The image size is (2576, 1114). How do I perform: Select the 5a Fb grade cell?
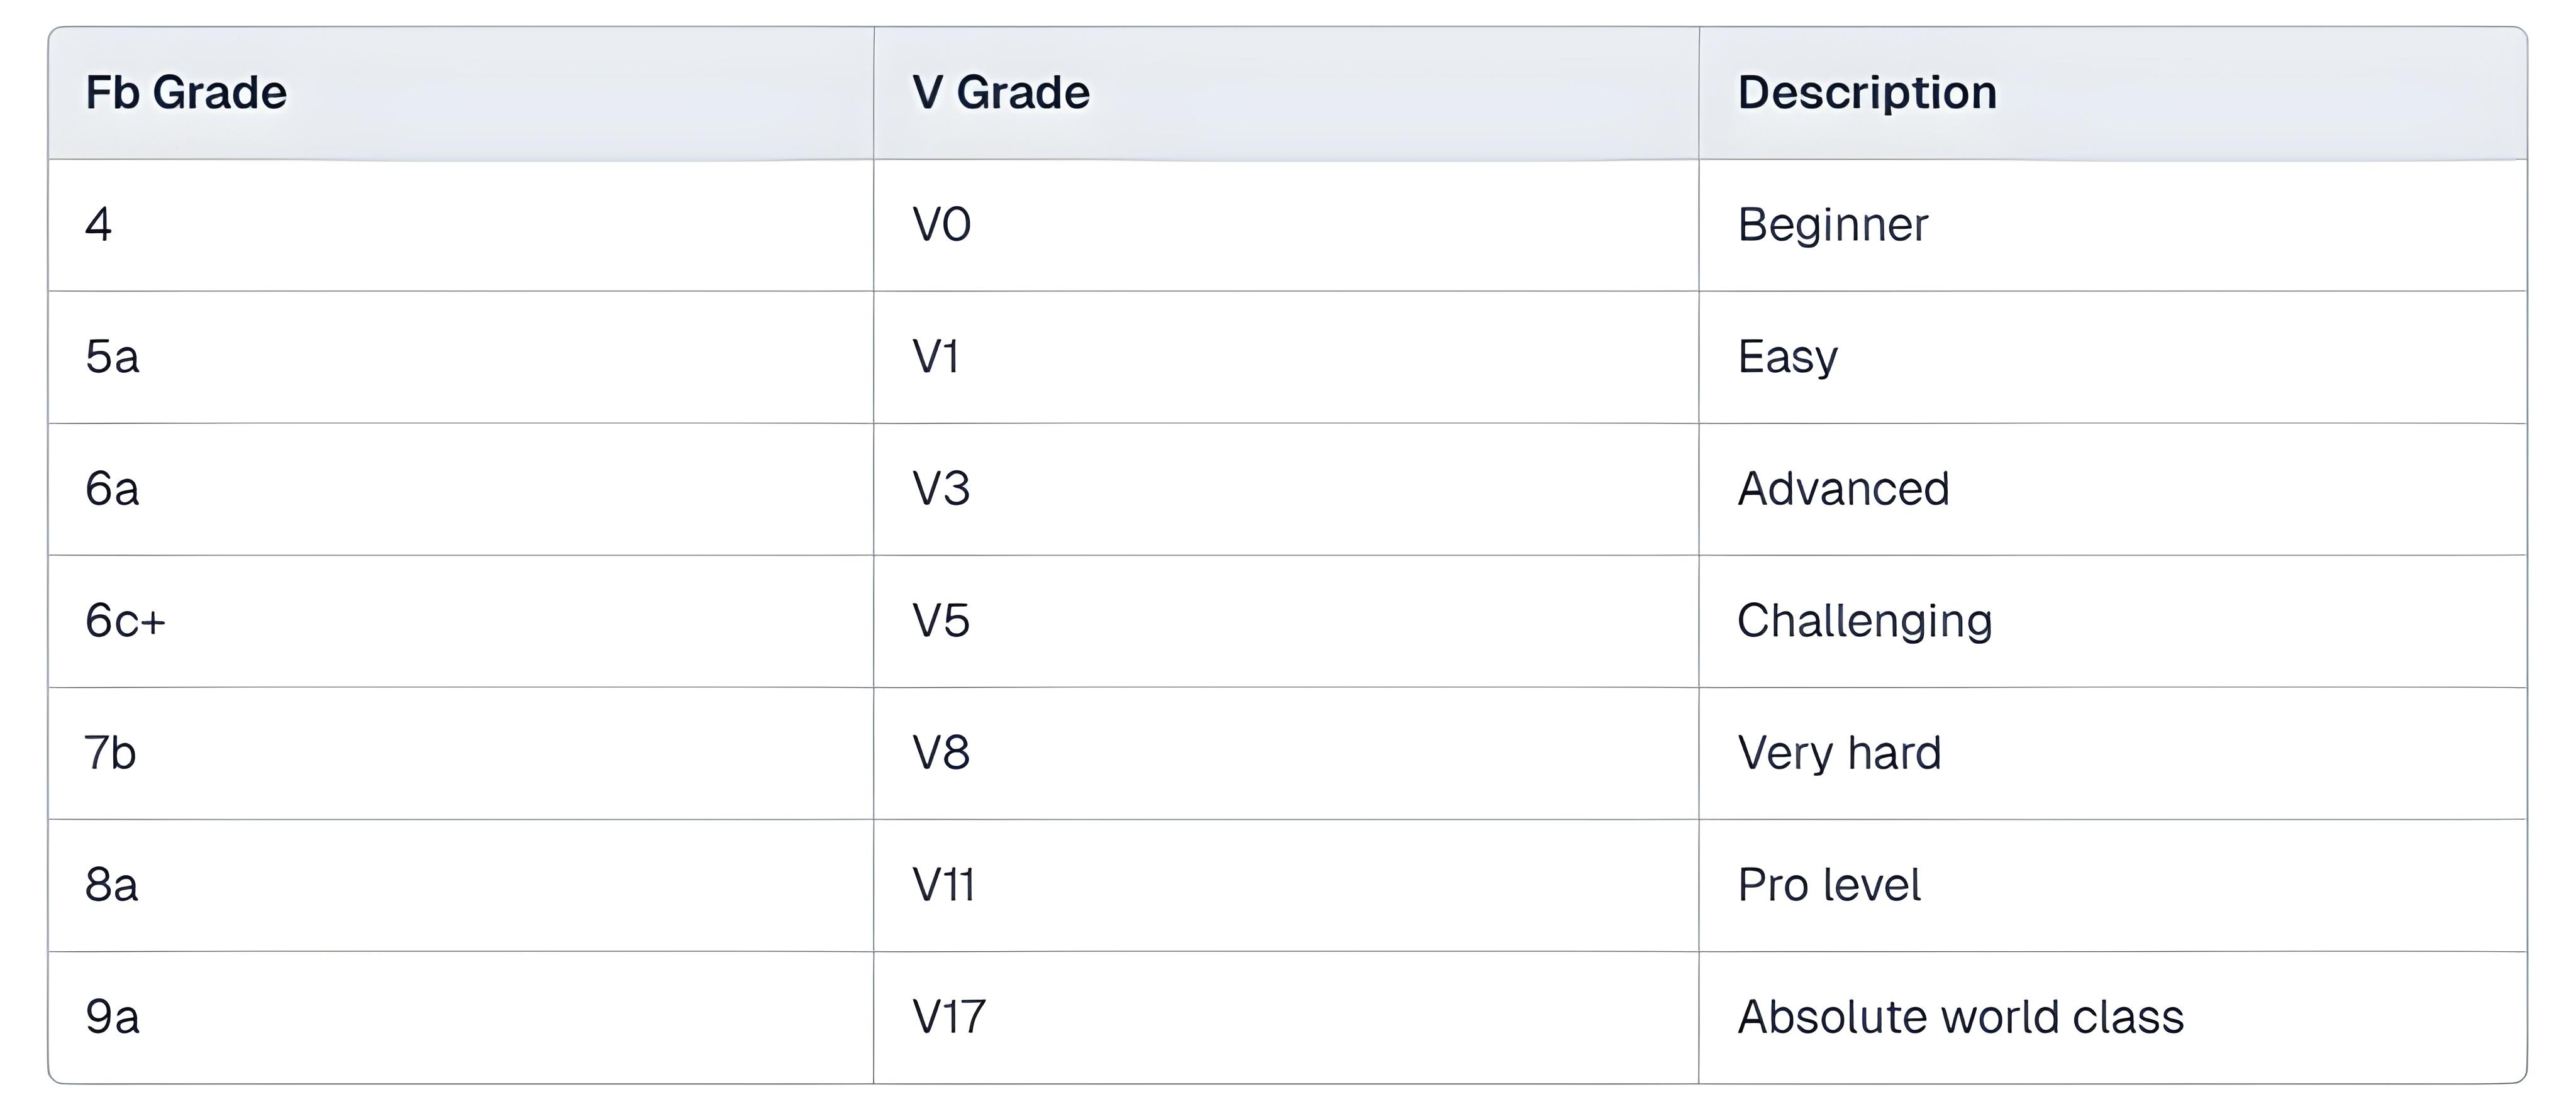pos(112,357)
